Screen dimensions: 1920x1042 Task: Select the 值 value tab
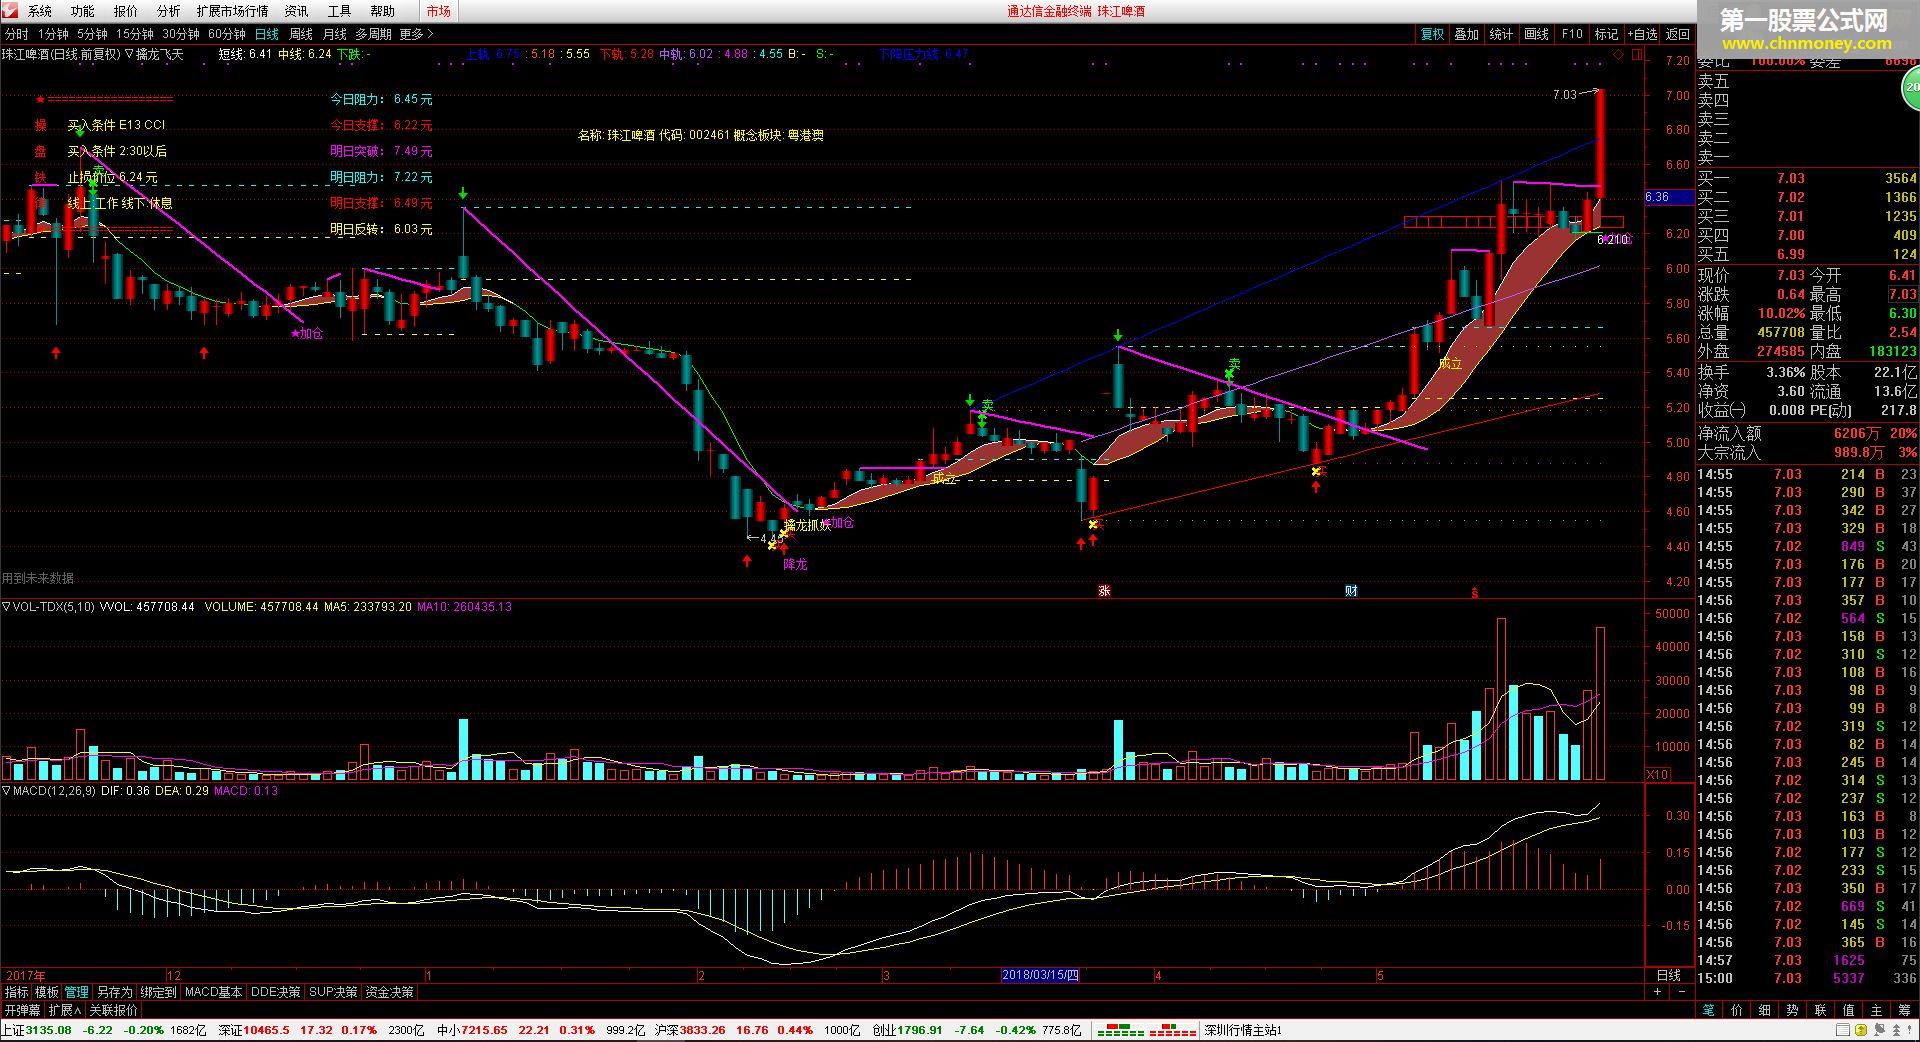1848,1010
